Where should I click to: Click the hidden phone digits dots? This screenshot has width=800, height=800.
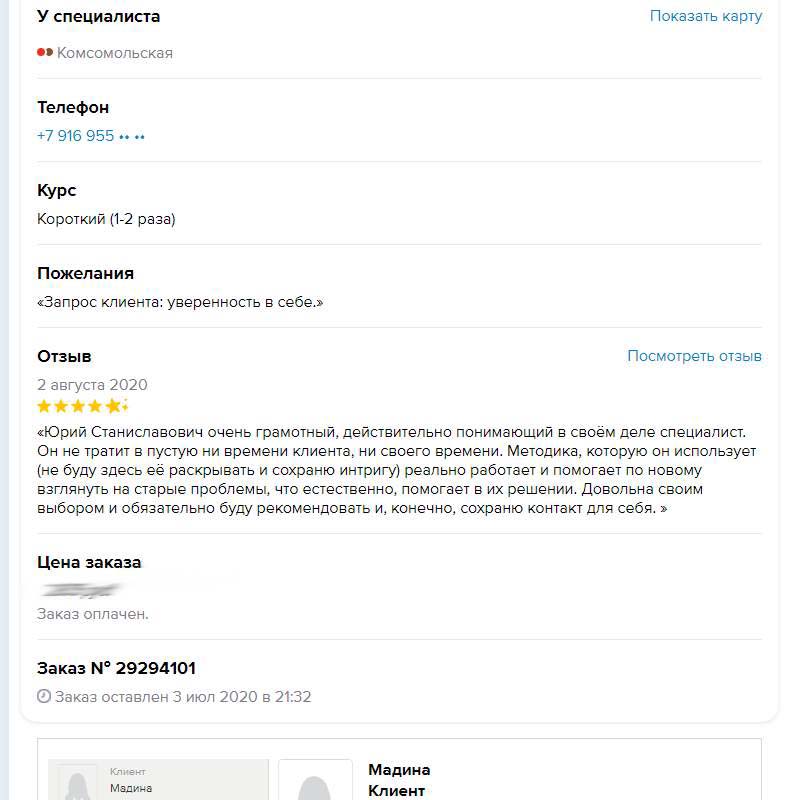(132, 136)
